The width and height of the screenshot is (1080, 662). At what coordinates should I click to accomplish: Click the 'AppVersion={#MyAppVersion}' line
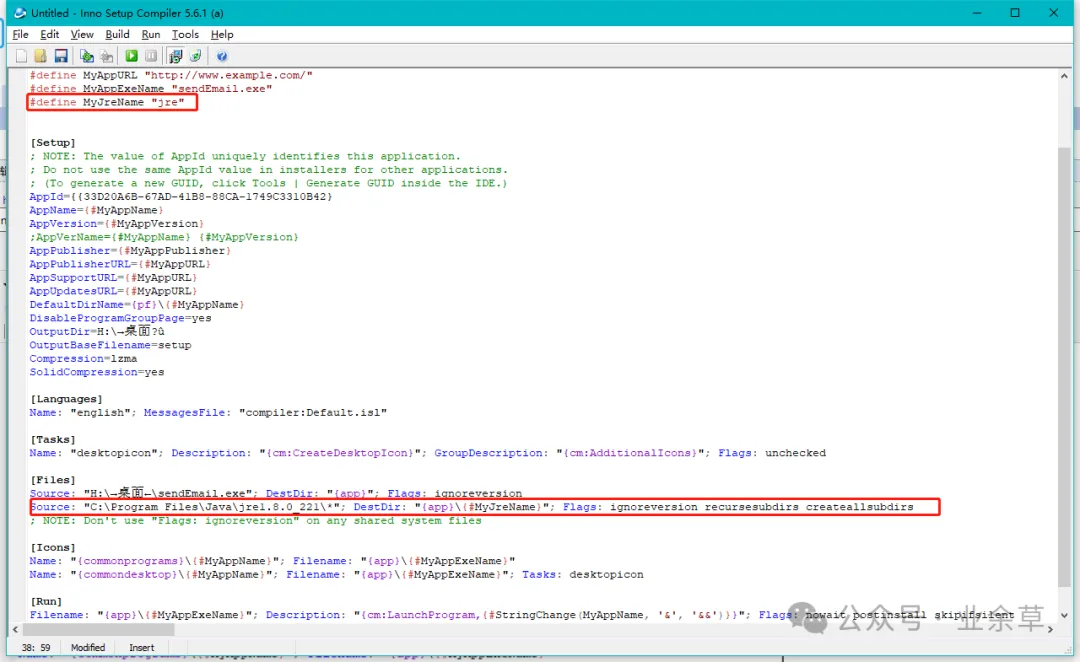116,223
